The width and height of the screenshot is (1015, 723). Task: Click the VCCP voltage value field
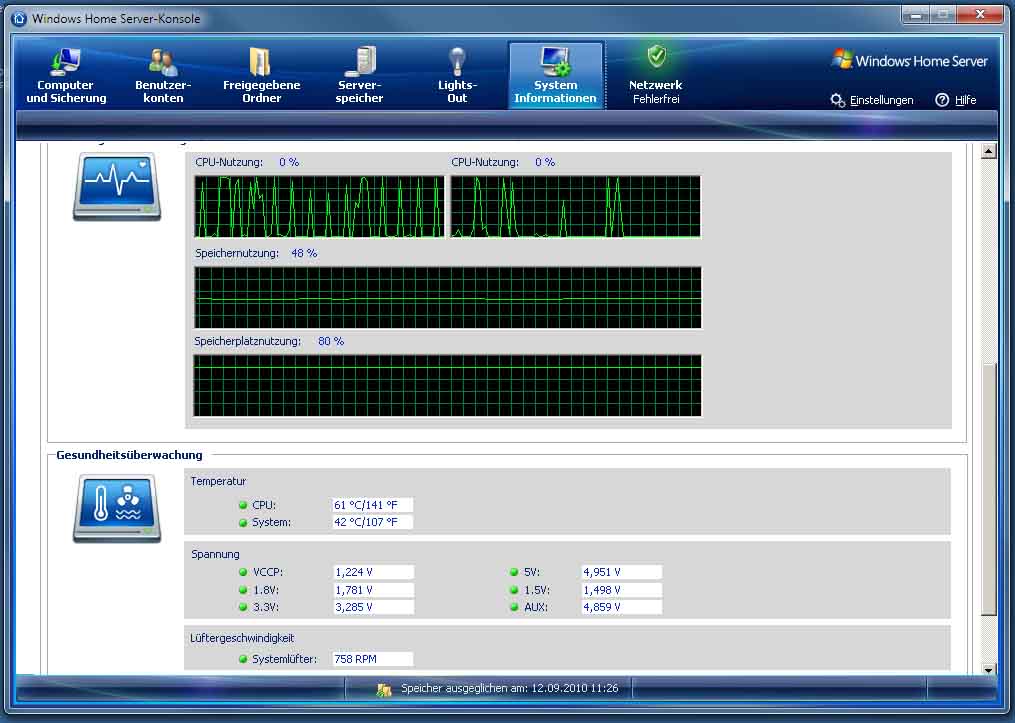coord(373,572)
